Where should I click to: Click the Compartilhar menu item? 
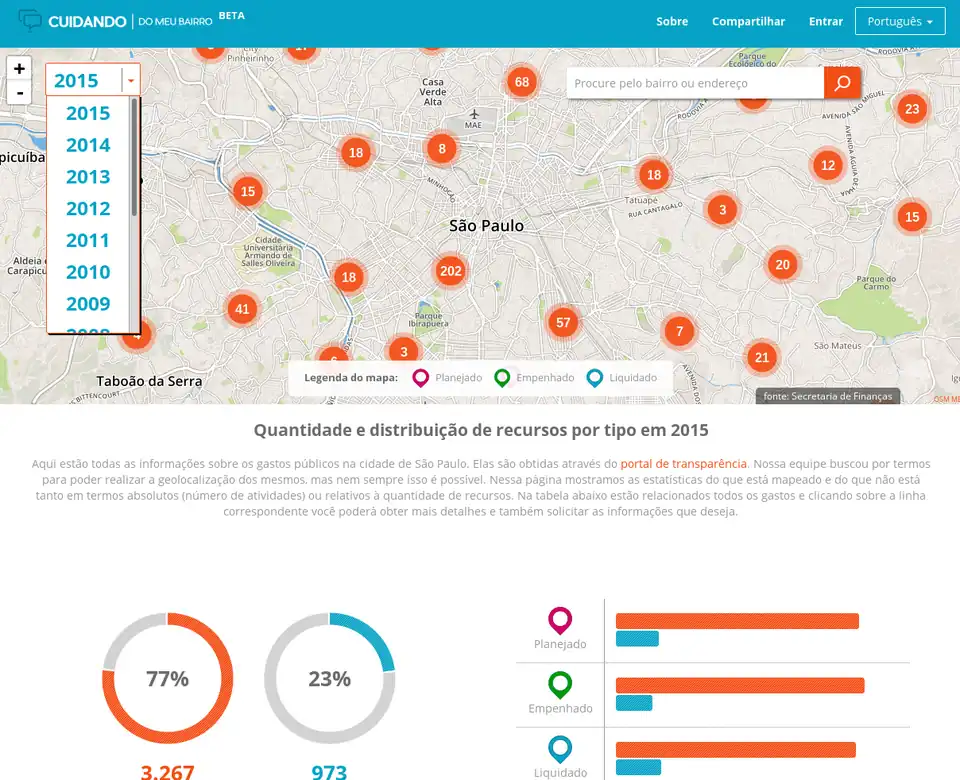click(748, 21)
